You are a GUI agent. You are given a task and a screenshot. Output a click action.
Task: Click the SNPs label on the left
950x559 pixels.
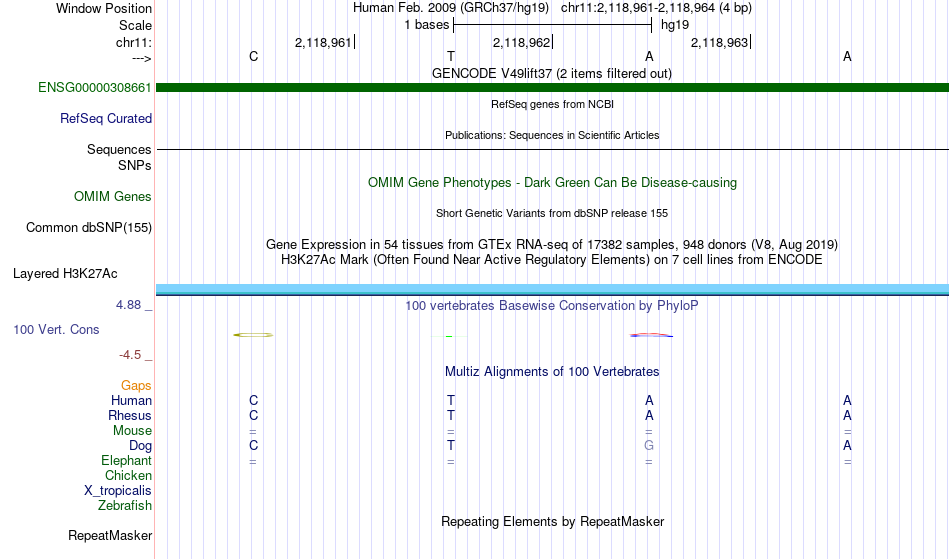pos(135,165)
